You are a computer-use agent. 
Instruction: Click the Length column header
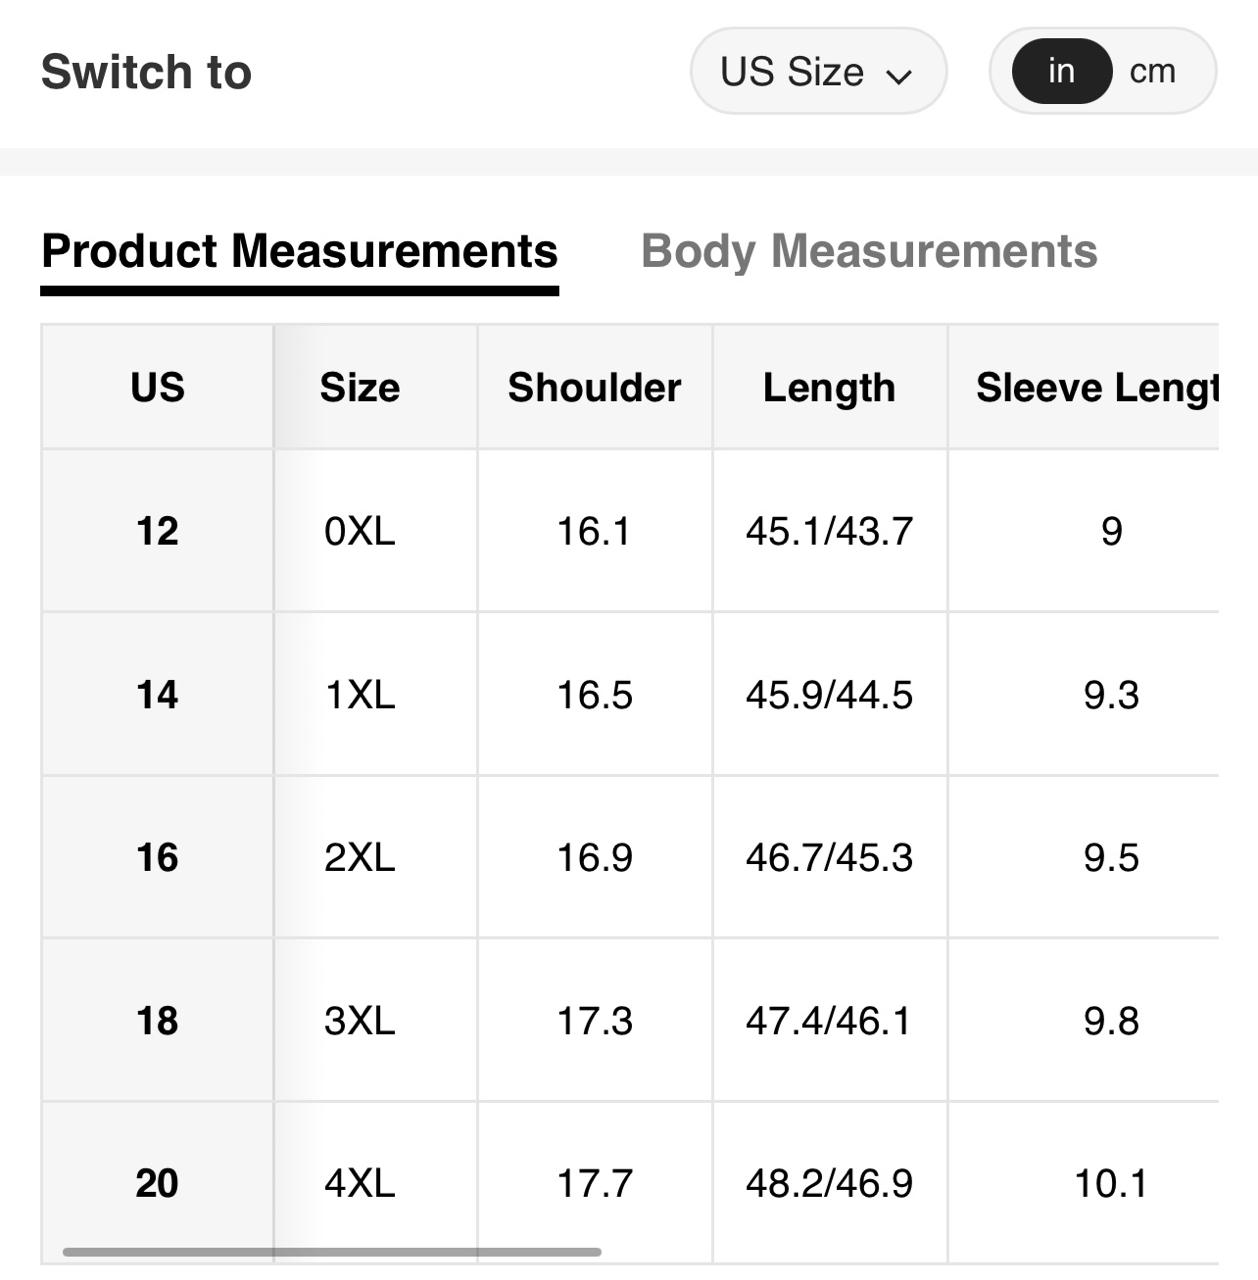coord(829,387)
